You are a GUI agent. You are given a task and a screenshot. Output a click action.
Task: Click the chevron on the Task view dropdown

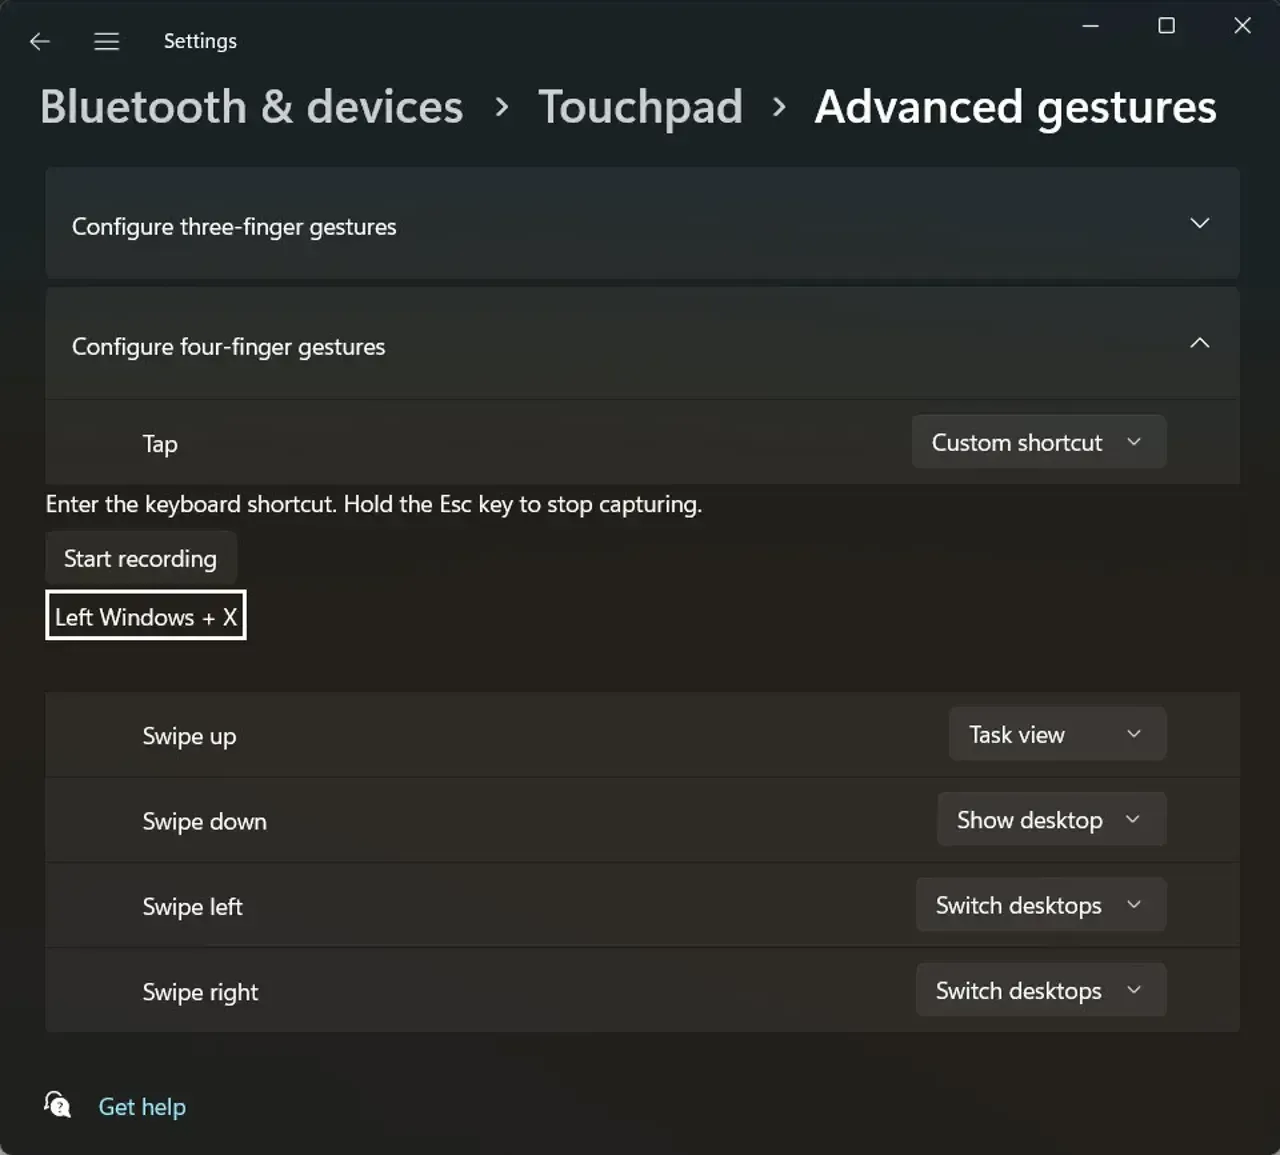point(1133,733)
